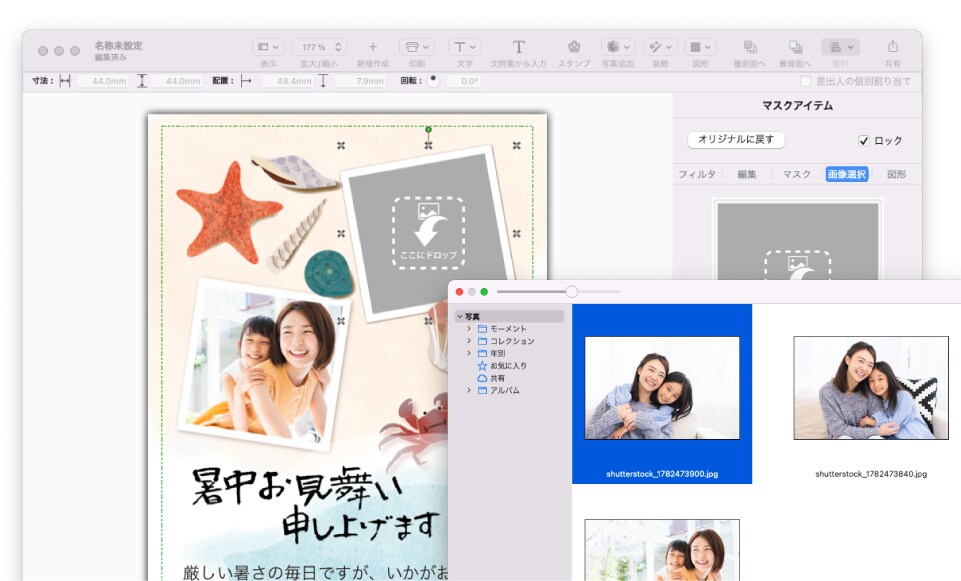This screenshot has width=961, height=581.
Task: Click the 48.4mm horizontal position field
Action: (288, 81)
